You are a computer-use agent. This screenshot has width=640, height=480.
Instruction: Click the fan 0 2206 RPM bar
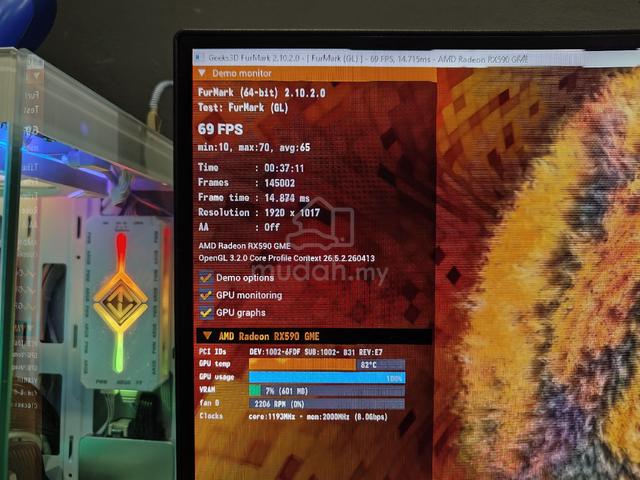pos(327,404)
